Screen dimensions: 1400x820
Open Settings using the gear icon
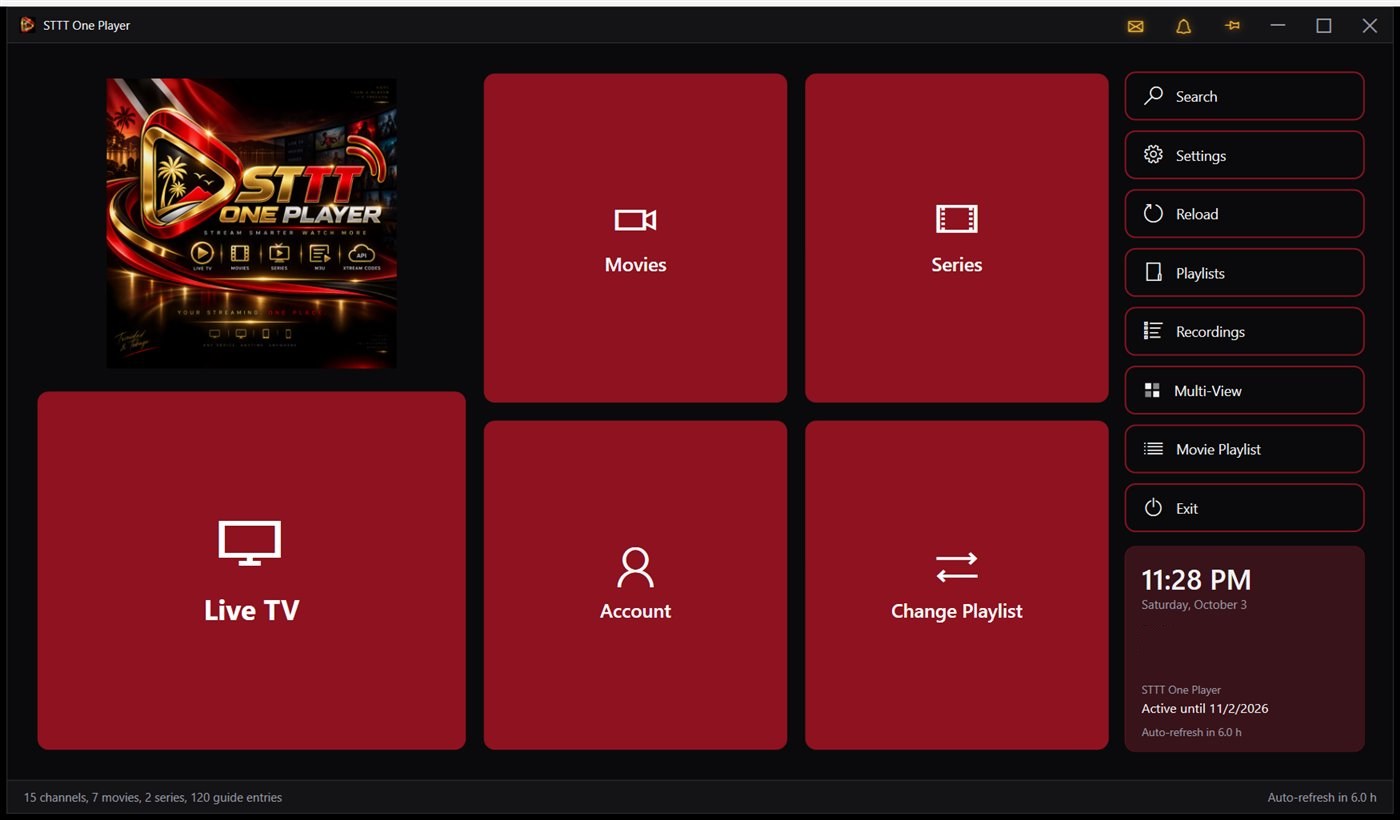[x=1153, y=155]
